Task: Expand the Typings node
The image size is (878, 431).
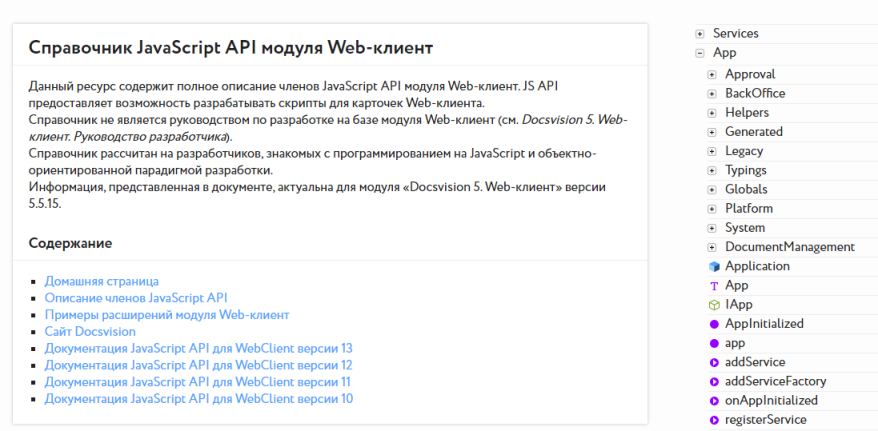Action: point(712,171)
